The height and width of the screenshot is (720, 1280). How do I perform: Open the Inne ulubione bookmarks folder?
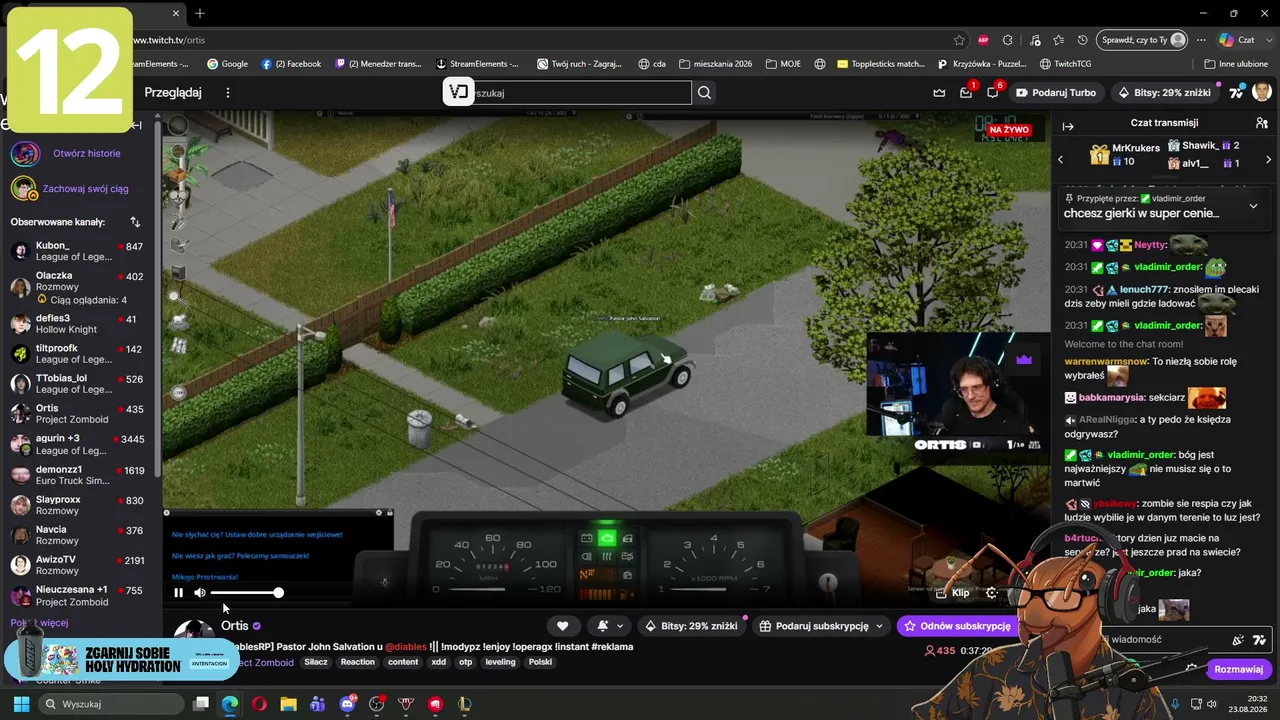click(1236, 64)
